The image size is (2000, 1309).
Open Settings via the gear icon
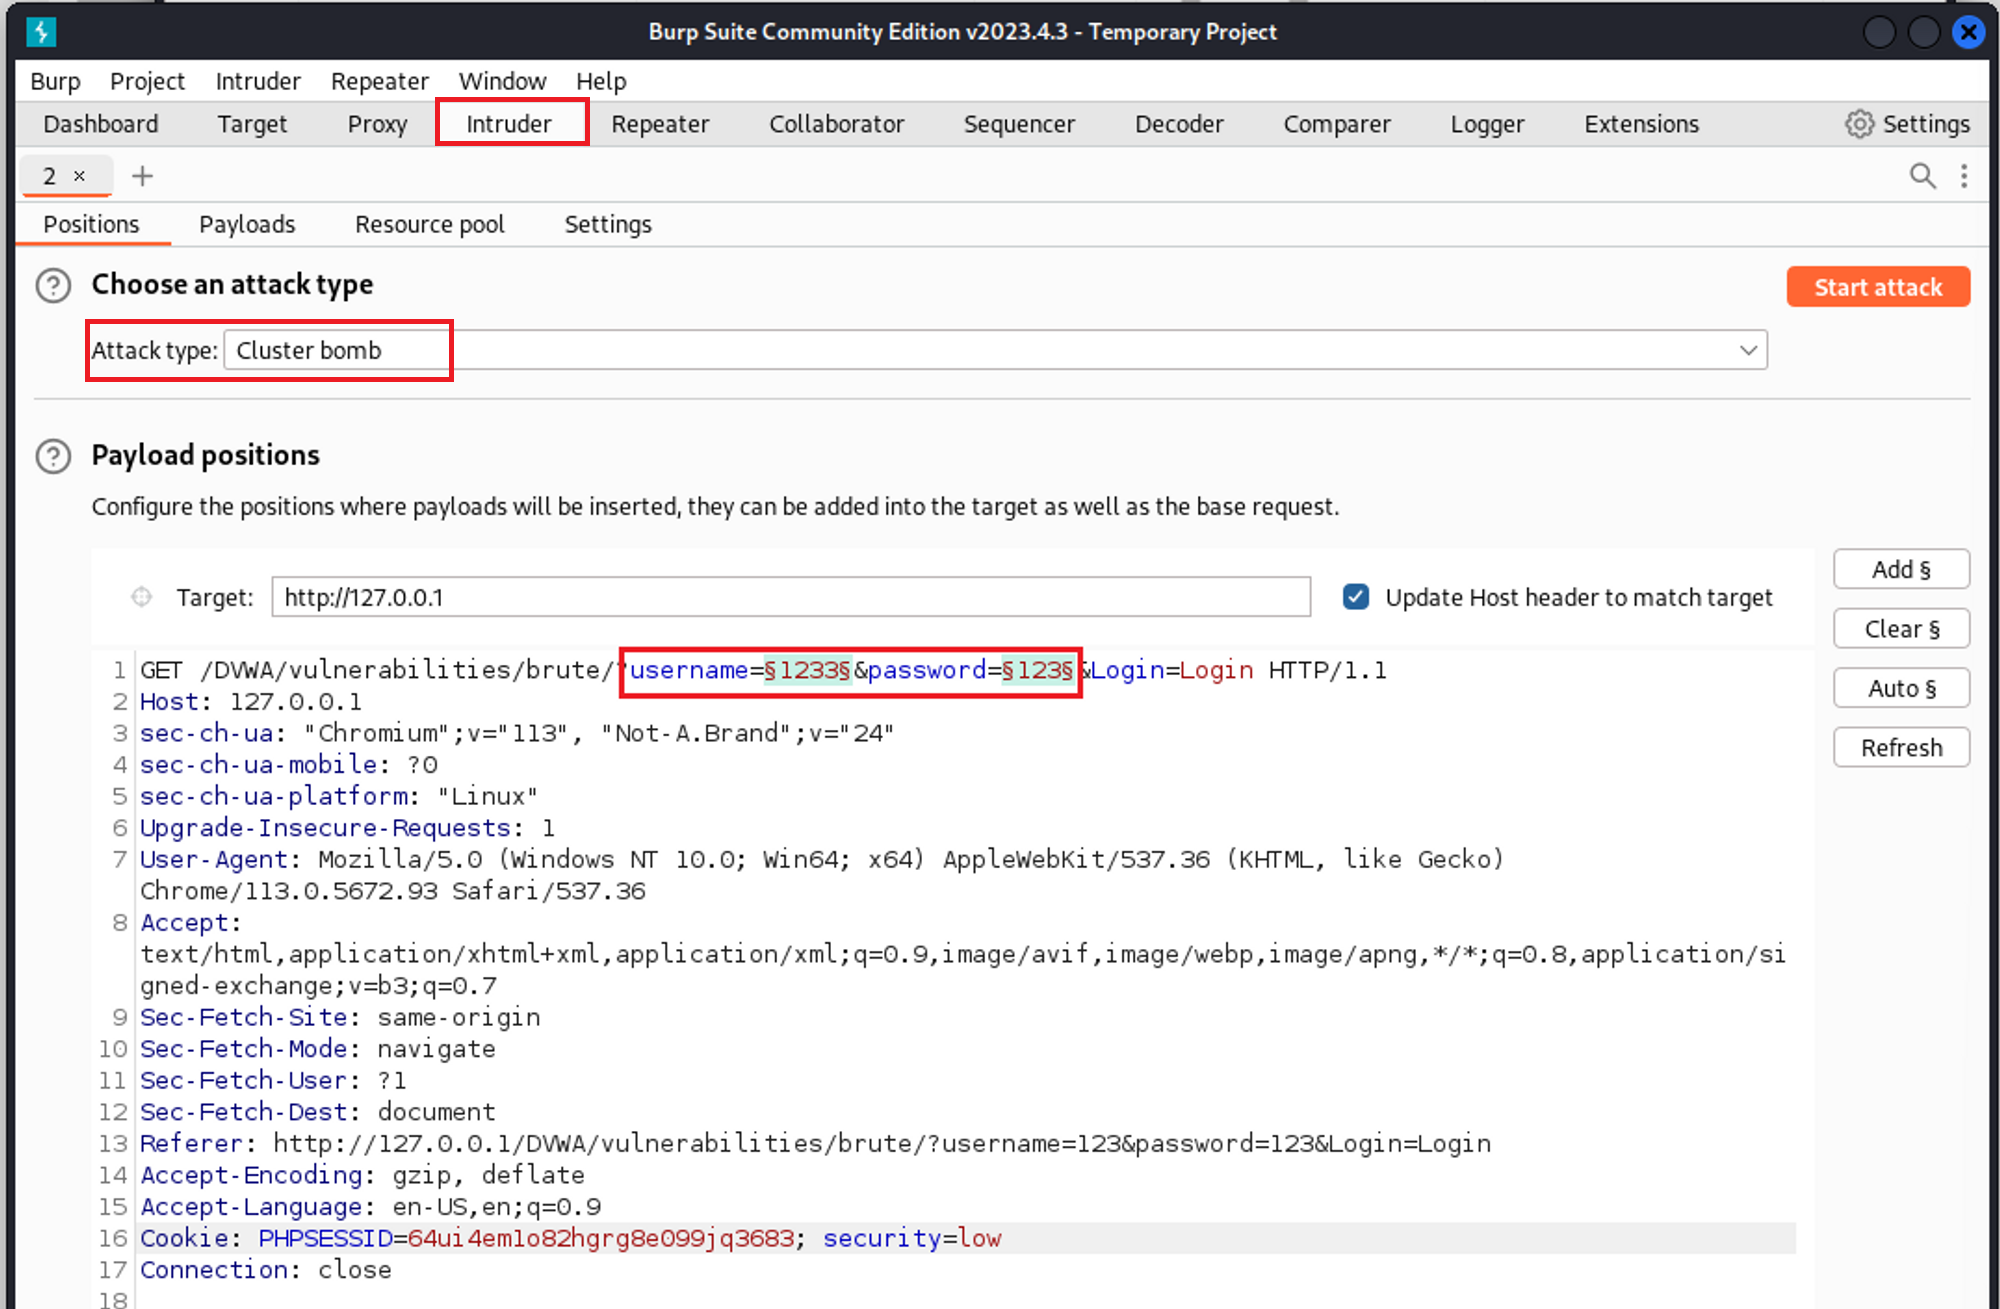(x=1858, y=124)
